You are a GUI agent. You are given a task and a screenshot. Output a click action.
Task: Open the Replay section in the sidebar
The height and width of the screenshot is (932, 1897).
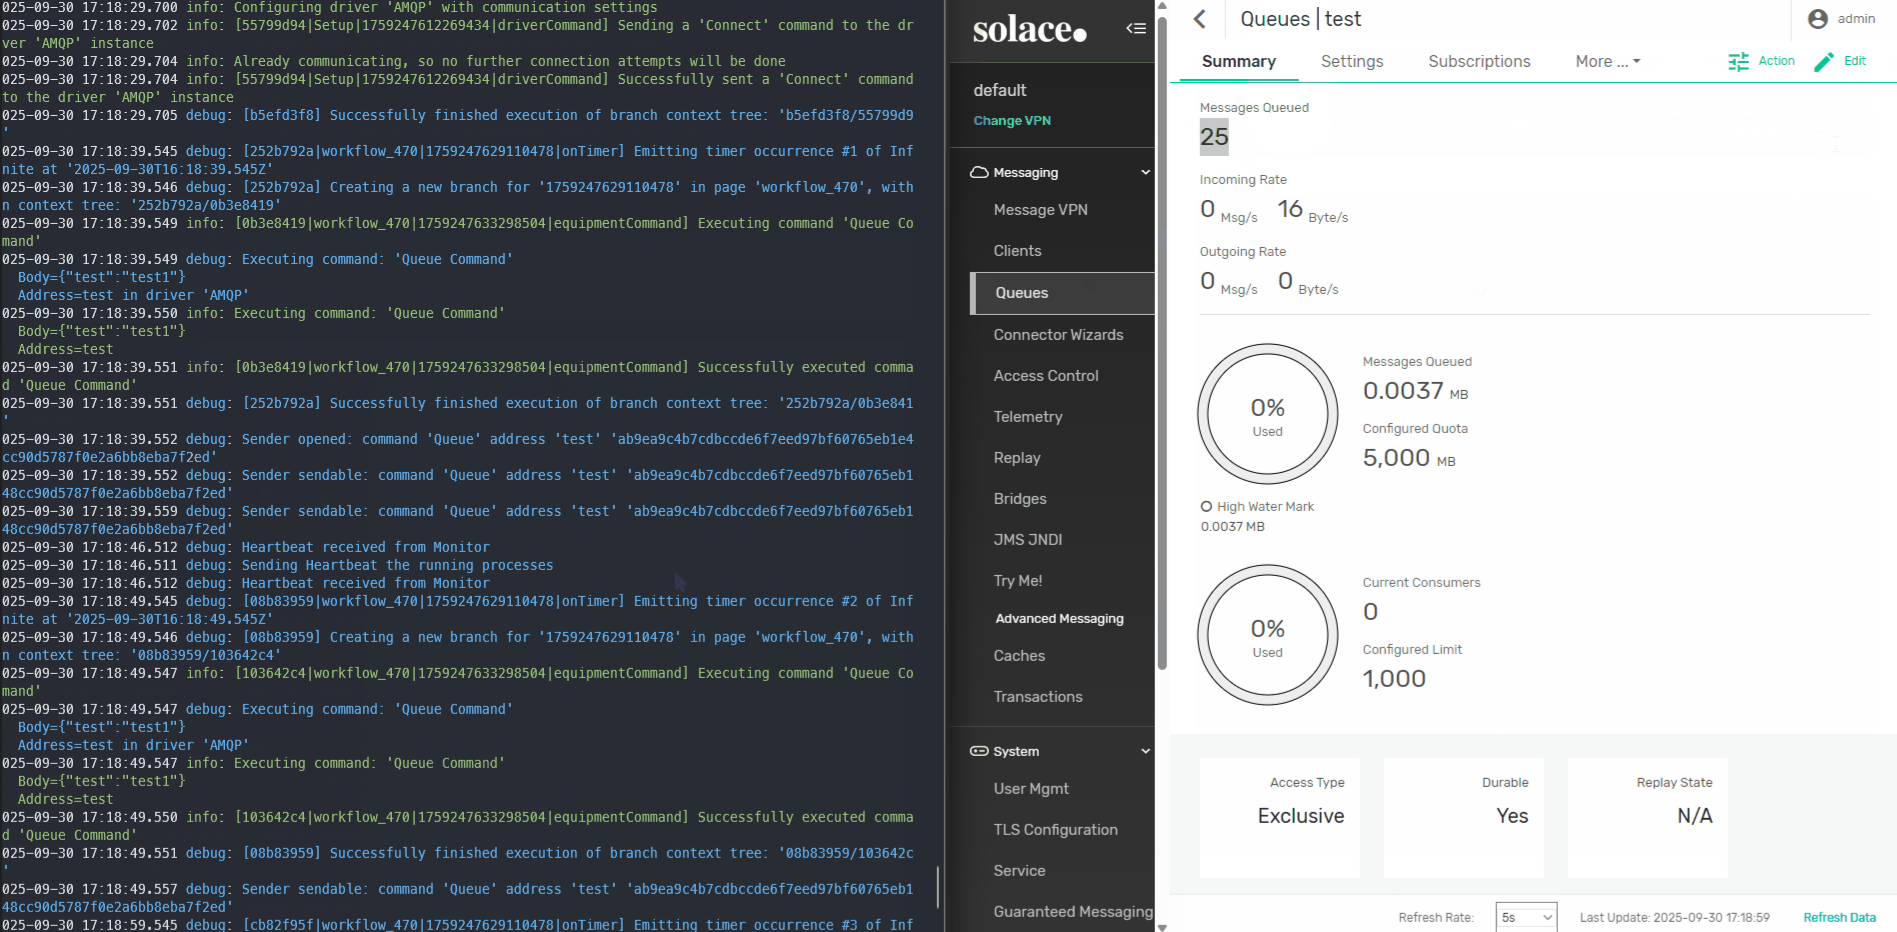pyautogui.click(x=1017, y=457)
